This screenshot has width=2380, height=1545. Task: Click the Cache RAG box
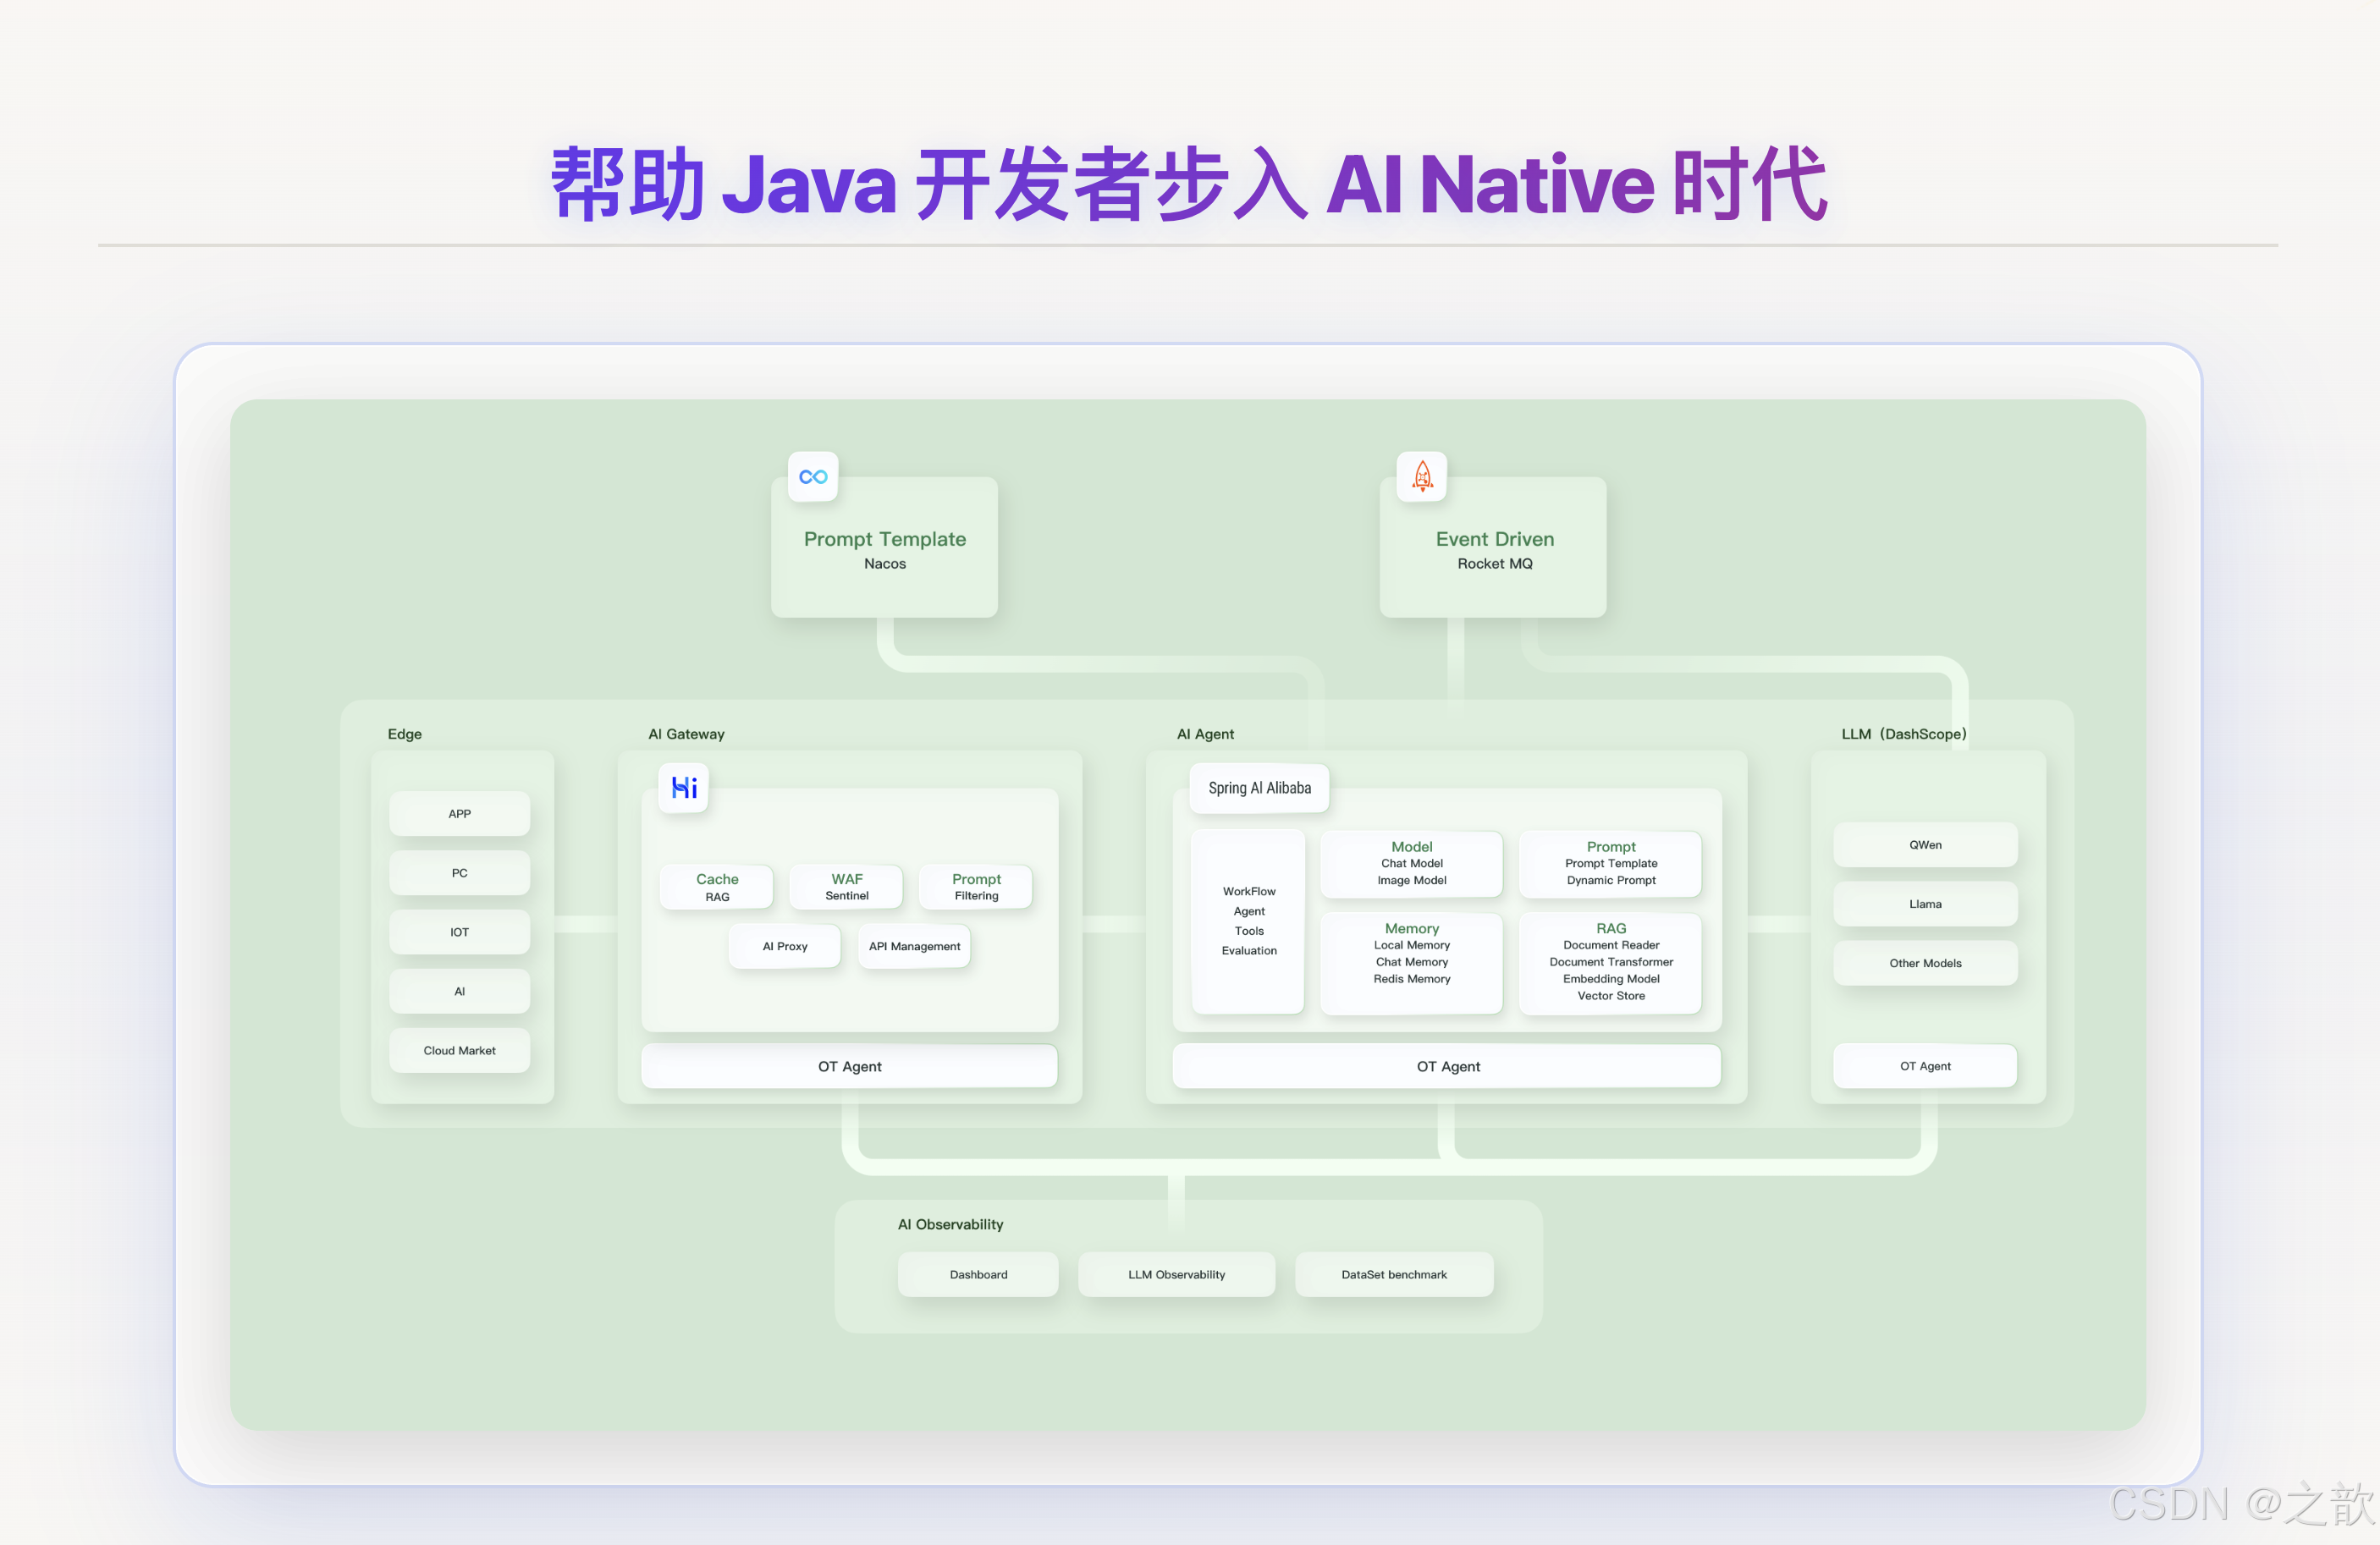click(x=717, y=887)
